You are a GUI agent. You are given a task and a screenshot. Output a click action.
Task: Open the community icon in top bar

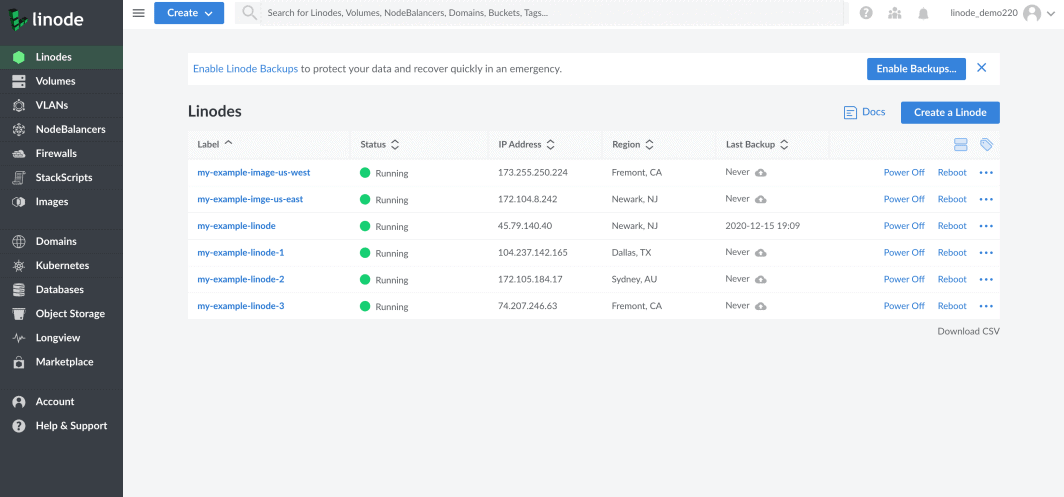(894, 13)
